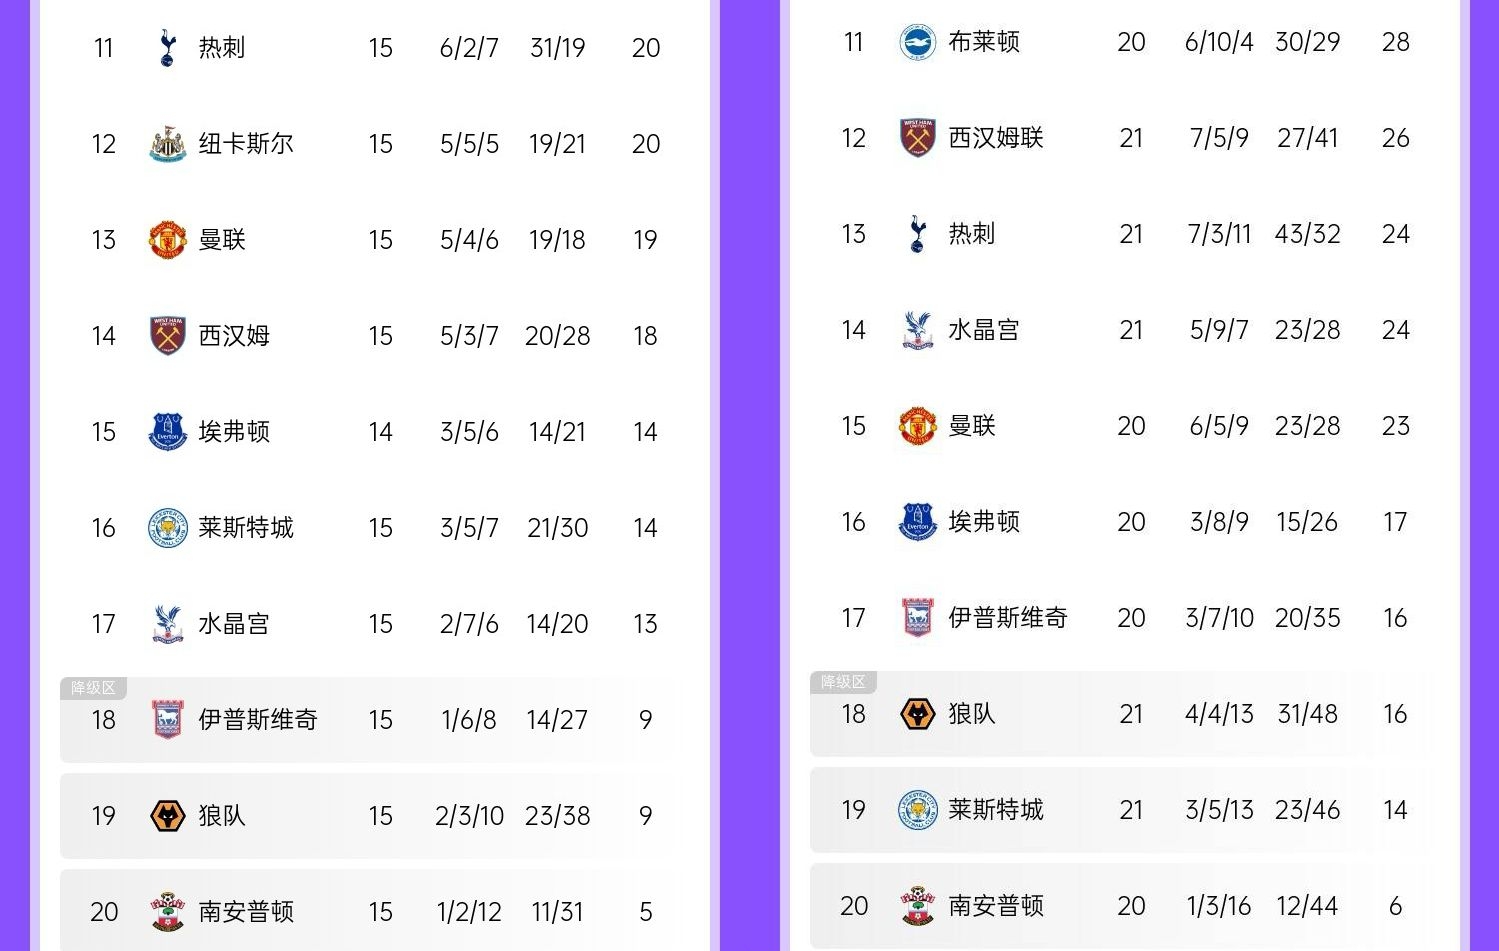Open the 布莱顿 team name link

pos(984,42)
